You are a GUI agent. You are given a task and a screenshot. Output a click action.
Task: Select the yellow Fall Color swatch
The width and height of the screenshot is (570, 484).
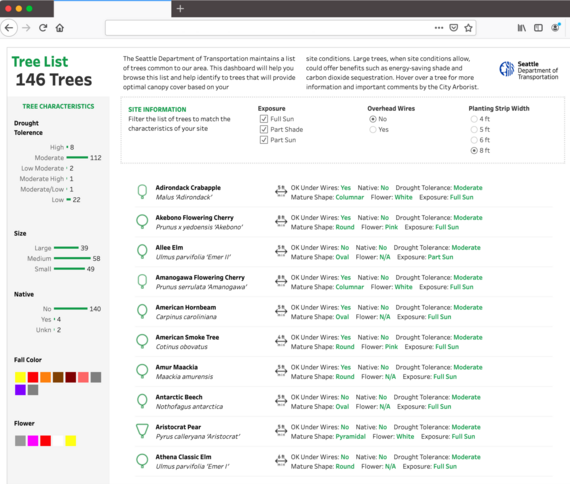tap(20, 377)
